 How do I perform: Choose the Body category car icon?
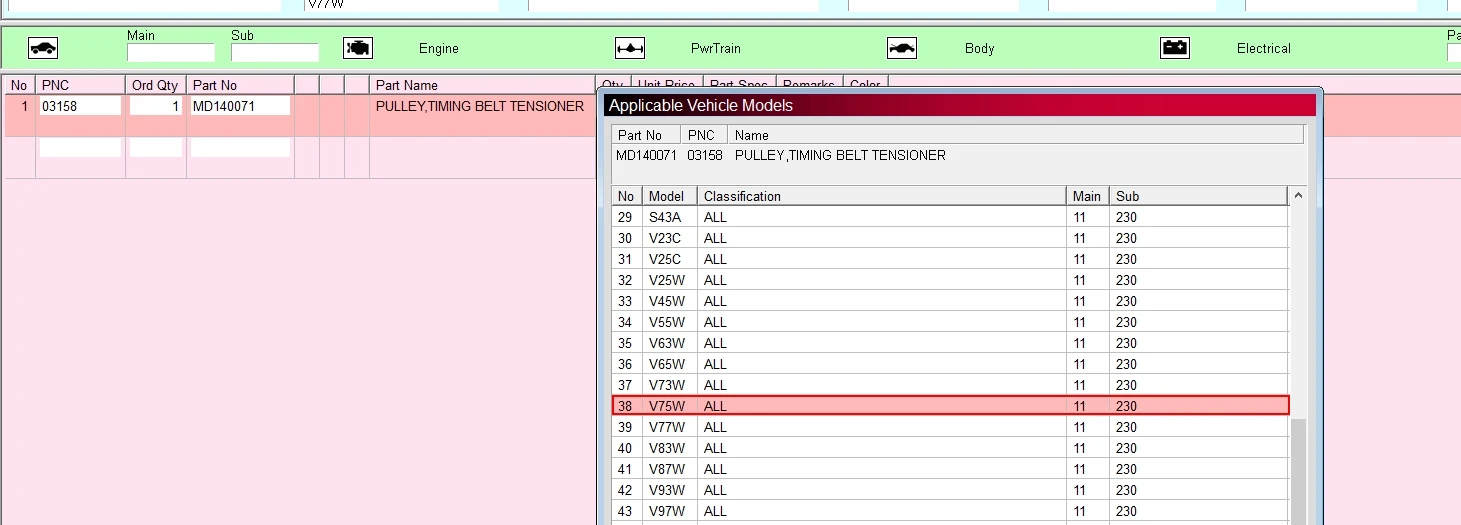click(x=902, y=48)
